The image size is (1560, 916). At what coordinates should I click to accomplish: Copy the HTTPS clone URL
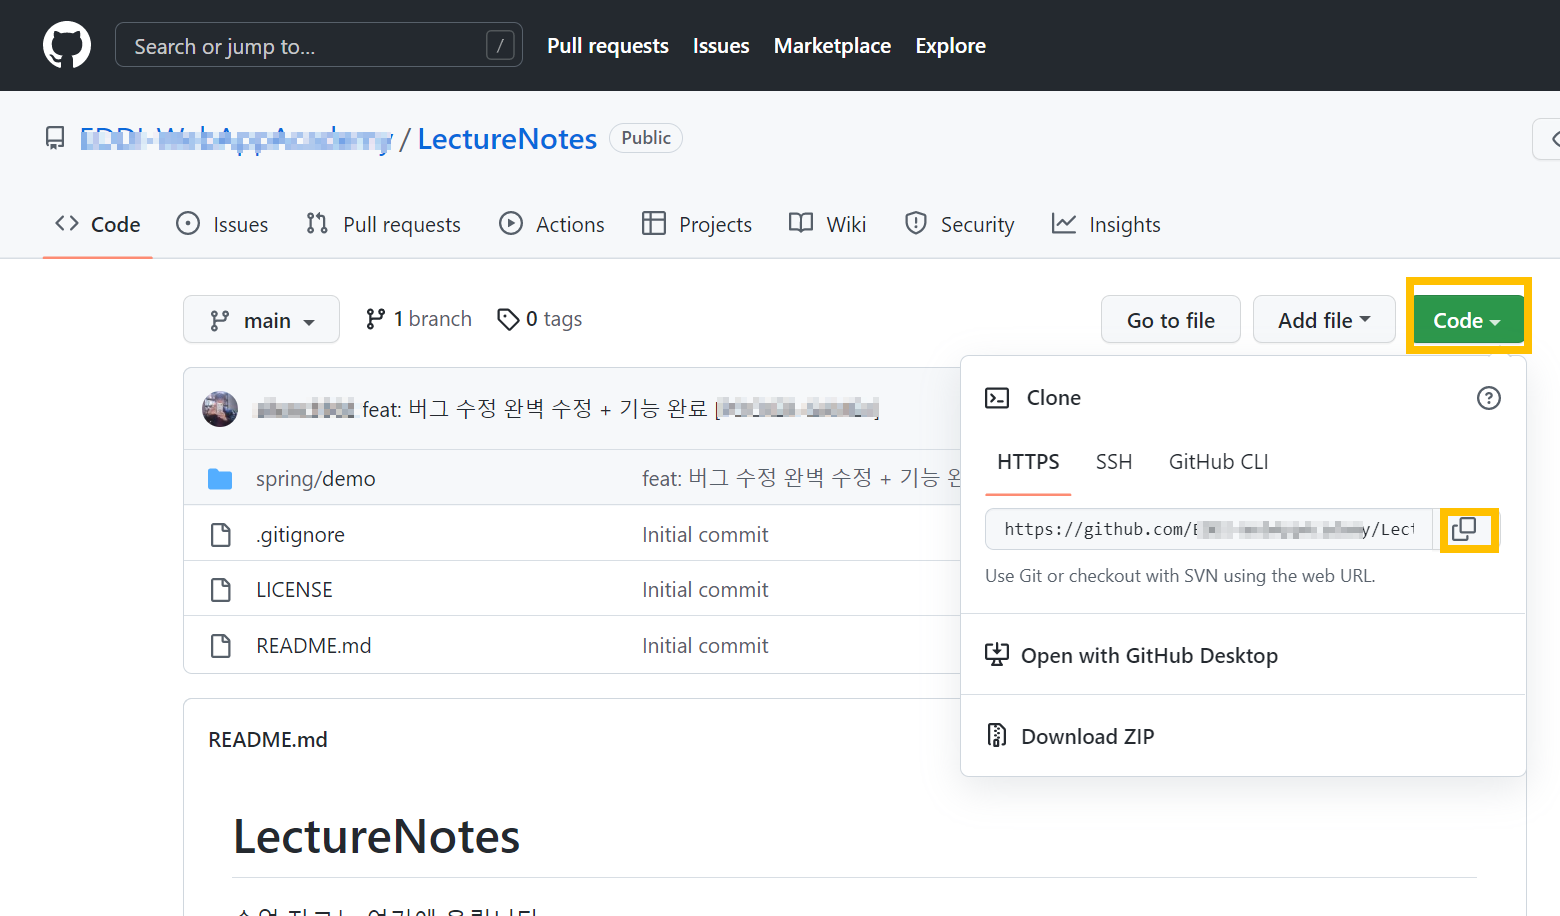pyautogui.click(x=1468, y=529)
